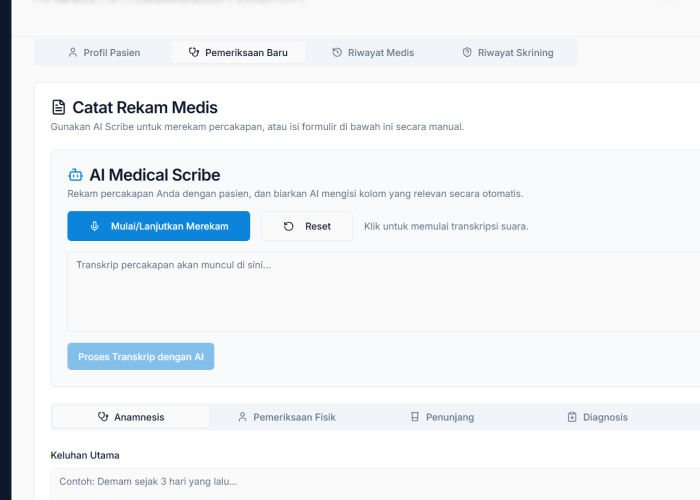Click the stethoscope icon on Pemeriksaan Baru
Image resolution: width=700 pixels, height=500 pixels.
tap(194, 52)
